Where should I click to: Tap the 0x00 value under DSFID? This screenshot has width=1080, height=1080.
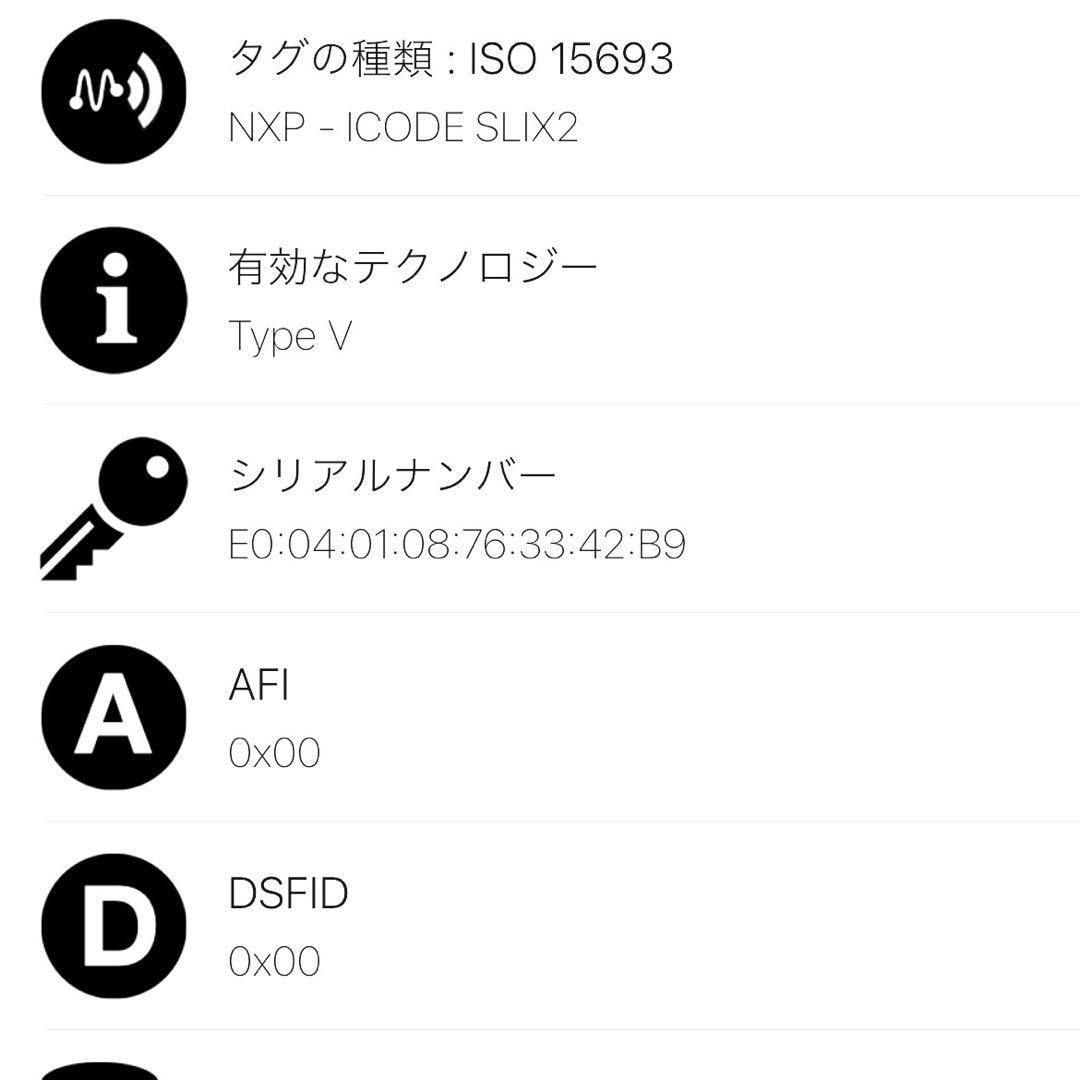coord(274,962)
